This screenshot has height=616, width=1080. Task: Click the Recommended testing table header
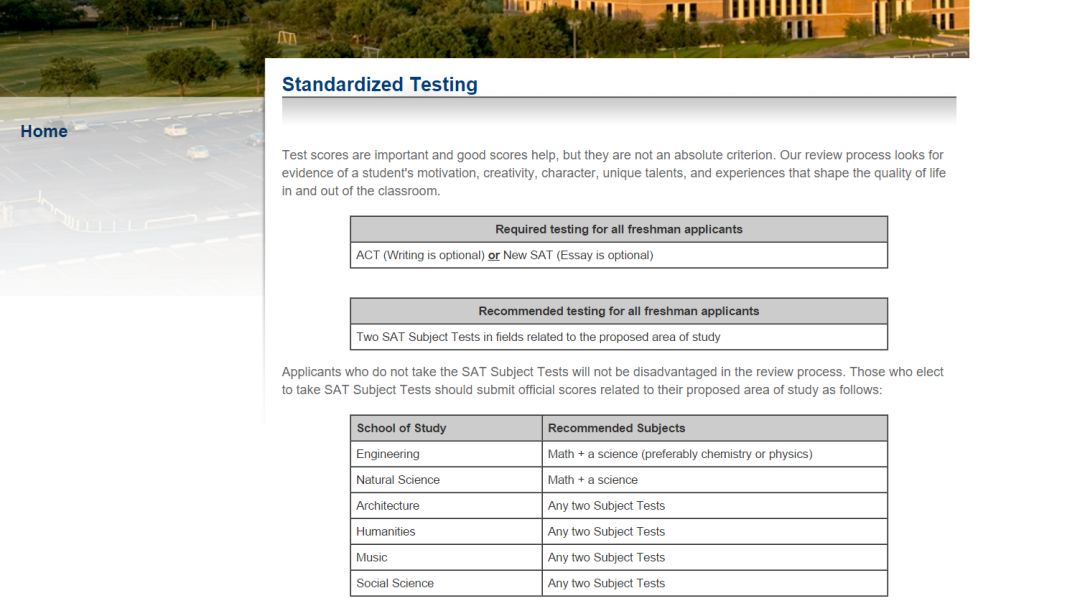619,311
